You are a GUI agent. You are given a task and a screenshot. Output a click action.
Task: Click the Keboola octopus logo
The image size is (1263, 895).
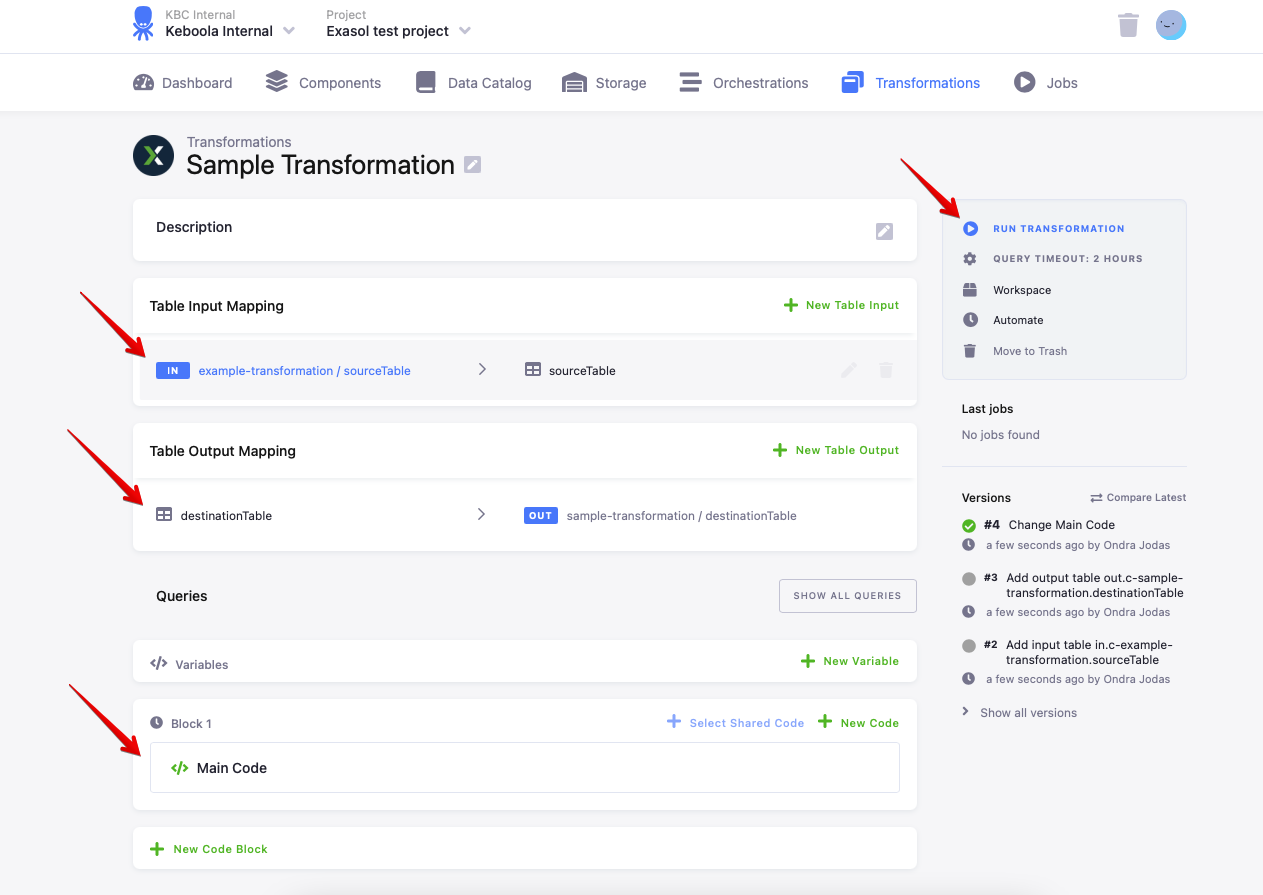143,24
